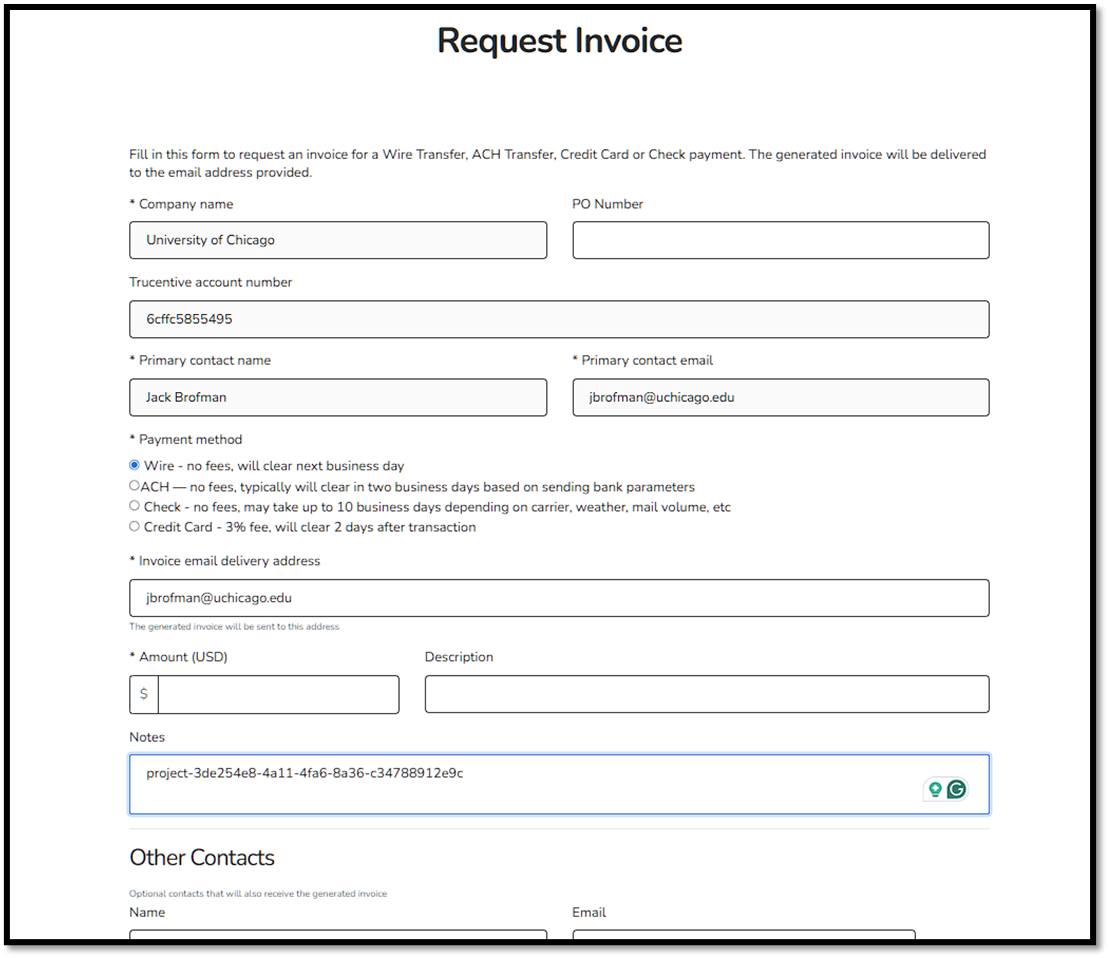Select the Wire payment method
Viewport: 1109px width, 958px height.
coord(134,465)
